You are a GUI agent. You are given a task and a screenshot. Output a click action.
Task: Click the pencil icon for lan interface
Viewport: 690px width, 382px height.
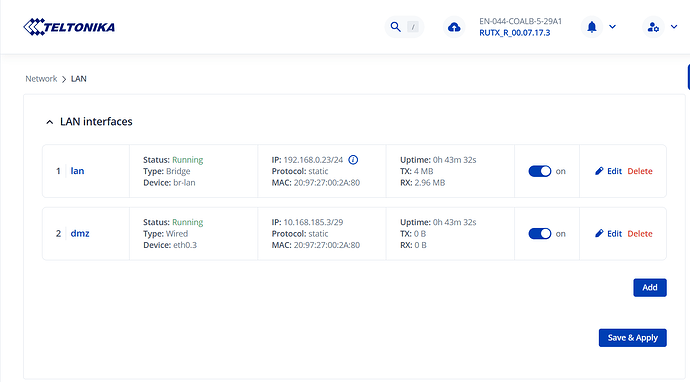click(599, 171)
